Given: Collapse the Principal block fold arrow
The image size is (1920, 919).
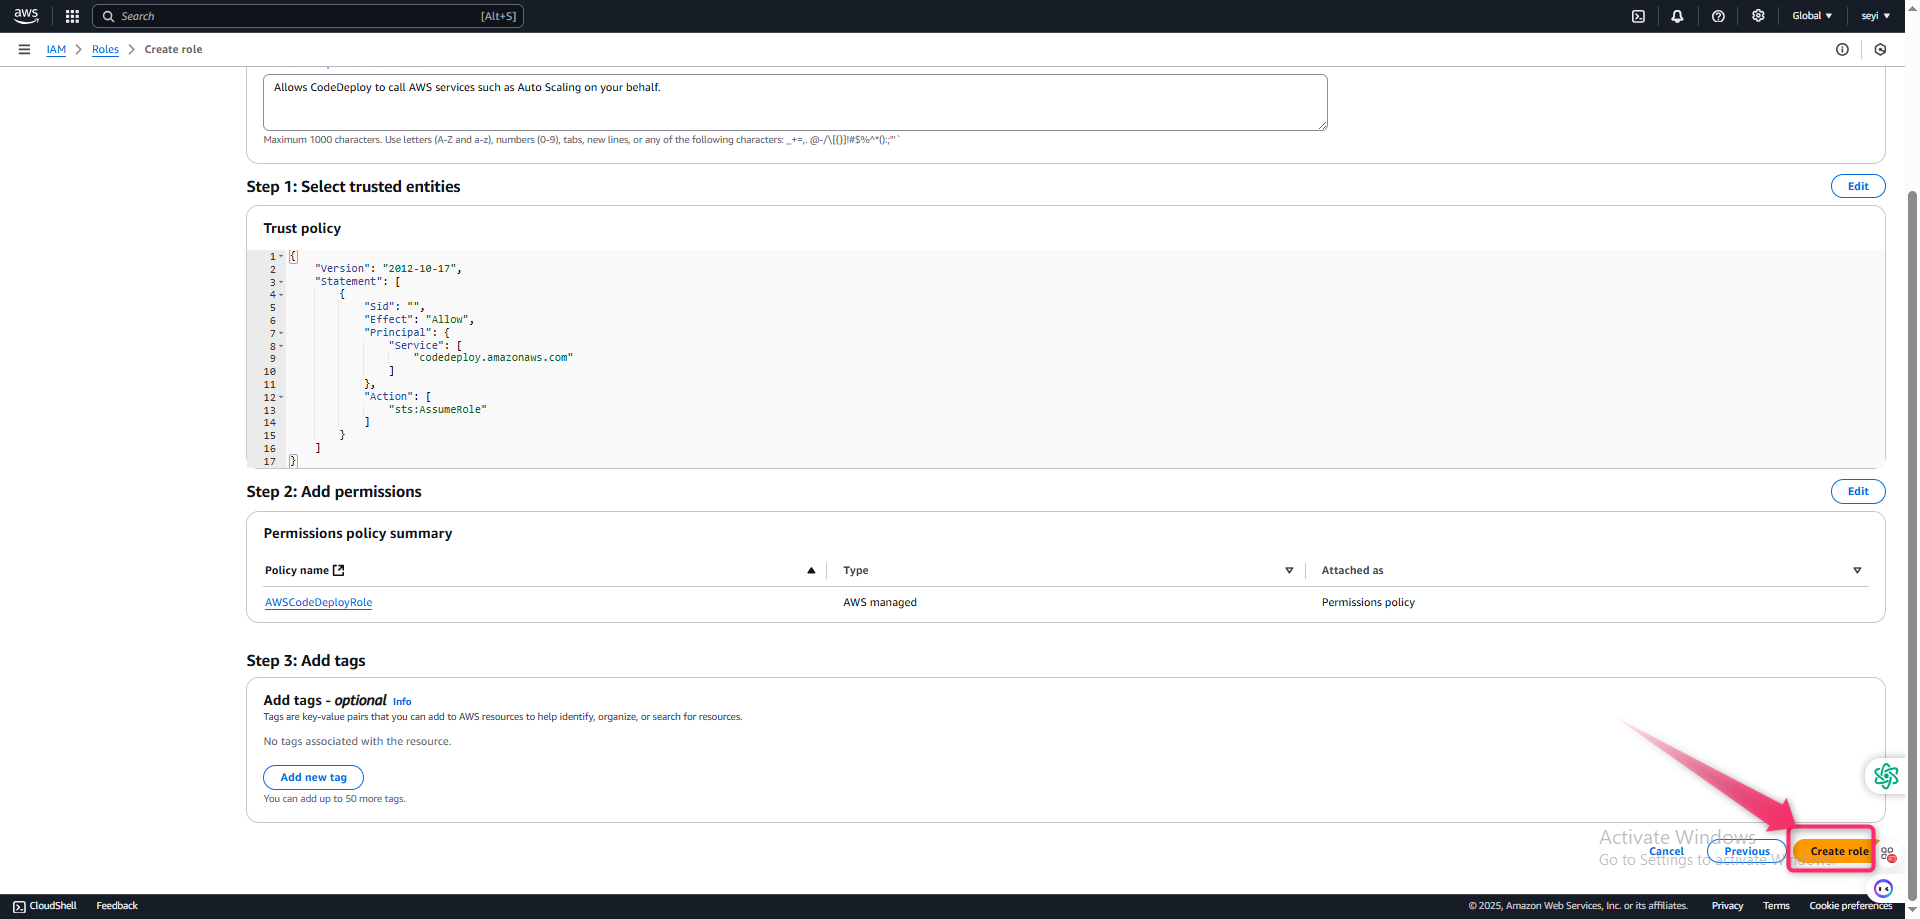Looking at the screenshot, I should [x=281, y=333].
